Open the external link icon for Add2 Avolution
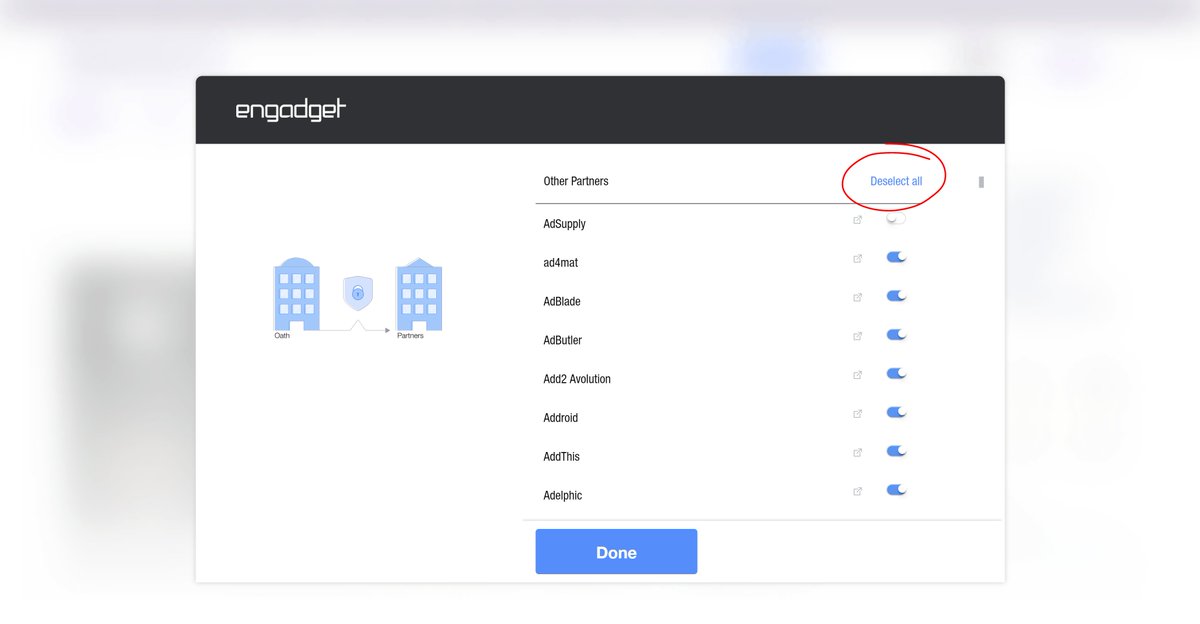 857,374
